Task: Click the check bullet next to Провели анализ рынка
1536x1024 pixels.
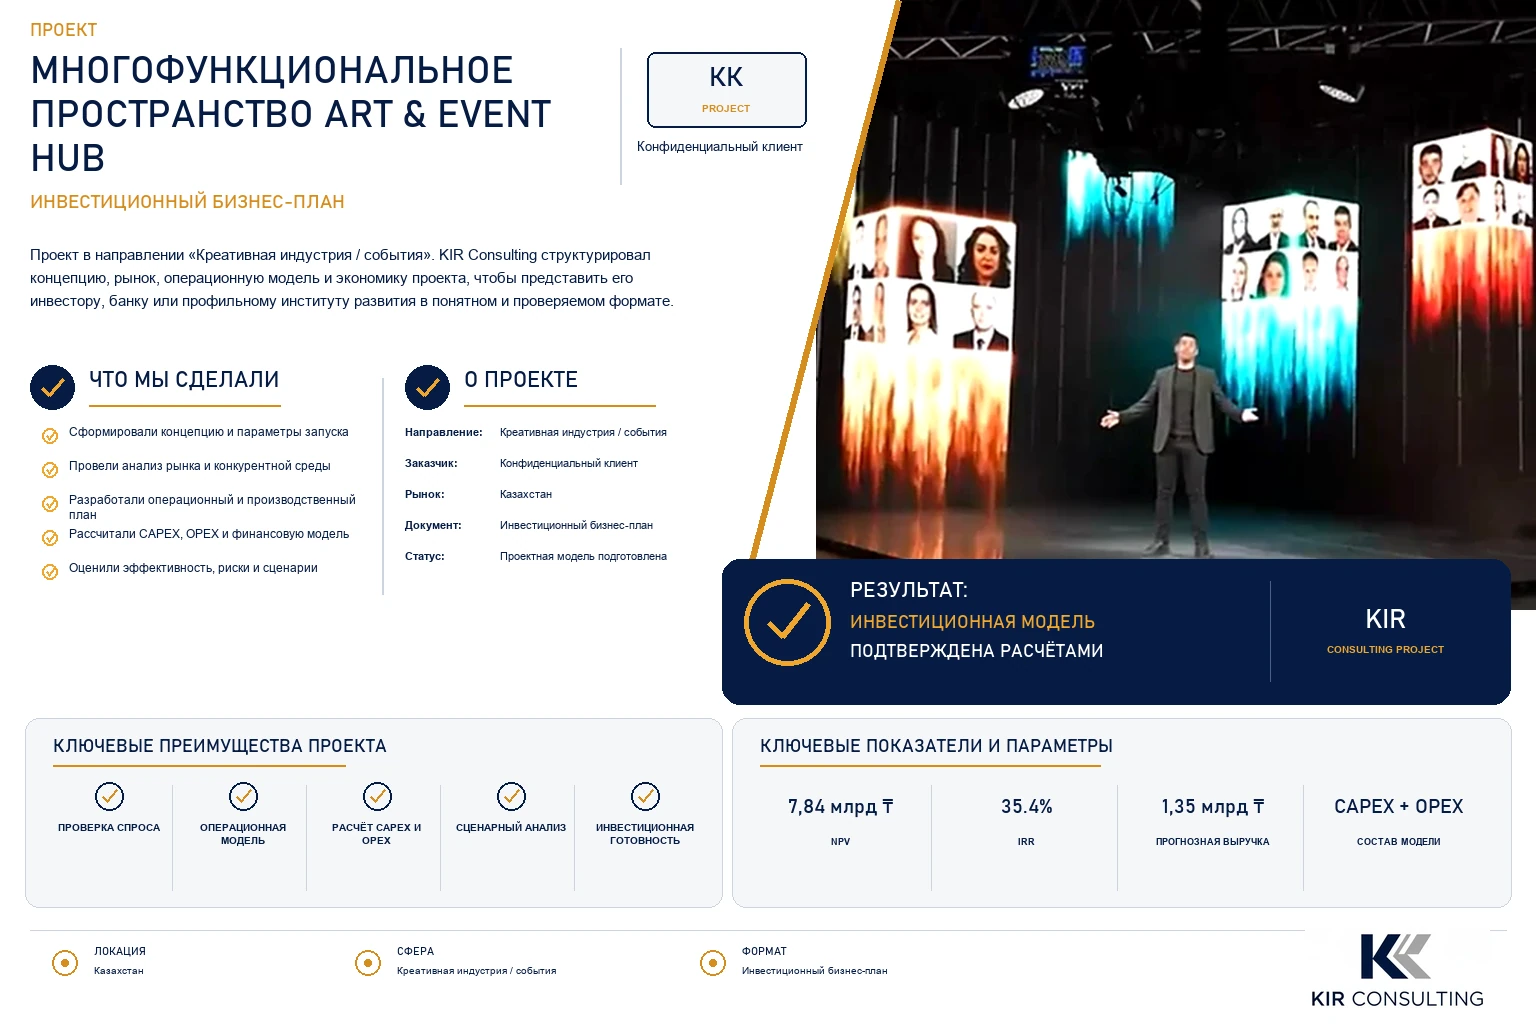Action: (x=50, y=470)
